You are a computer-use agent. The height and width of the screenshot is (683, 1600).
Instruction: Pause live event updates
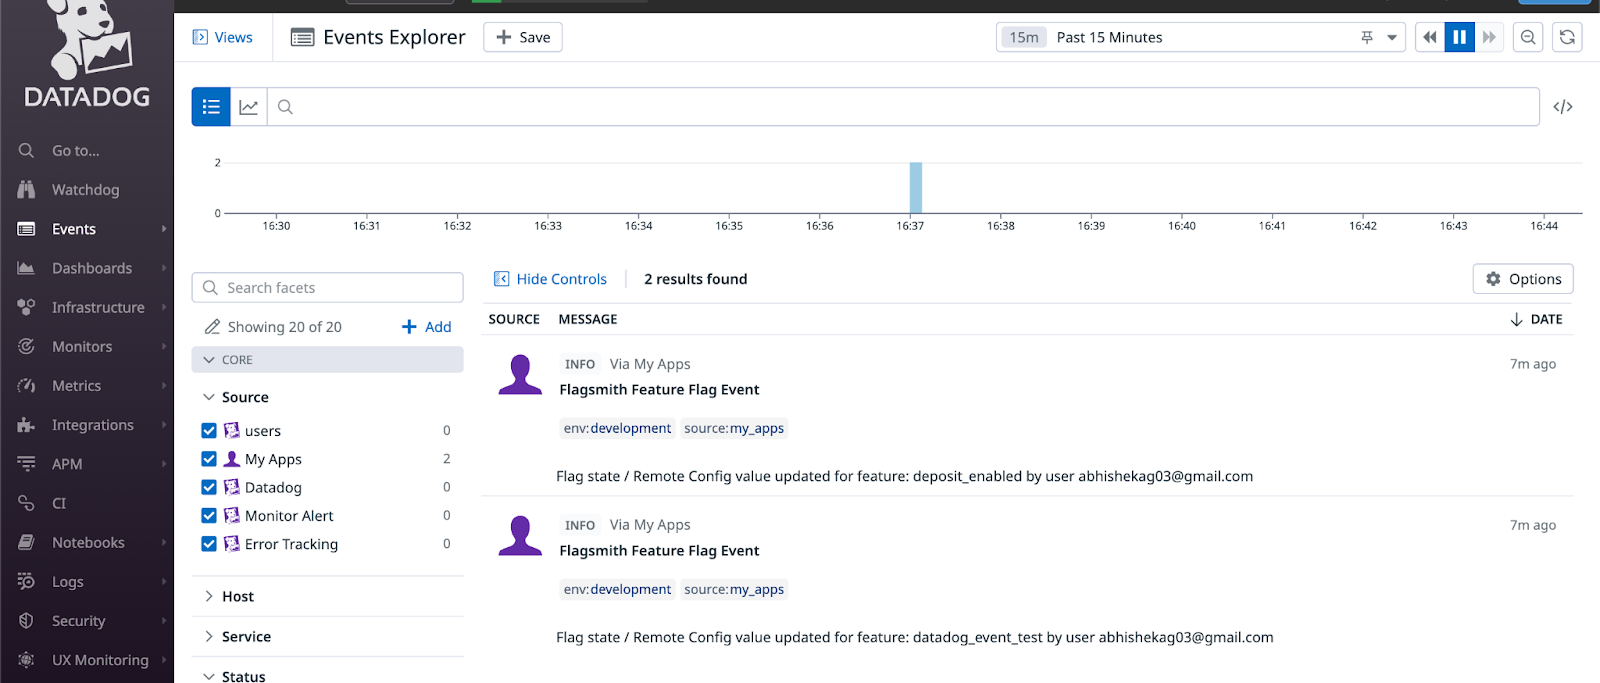coord(1460,37)
